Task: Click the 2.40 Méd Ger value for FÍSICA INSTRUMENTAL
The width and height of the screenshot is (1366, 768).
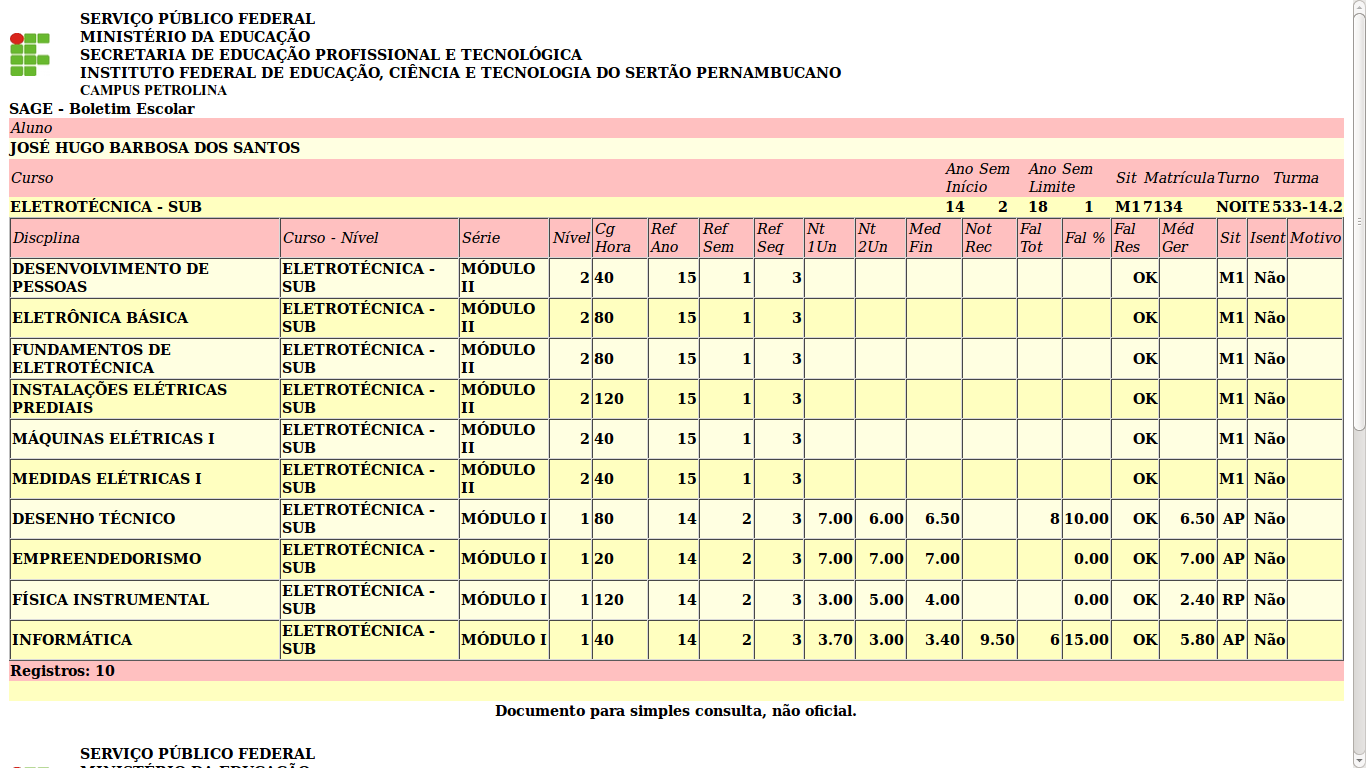Action: [x=1197, y=600]
